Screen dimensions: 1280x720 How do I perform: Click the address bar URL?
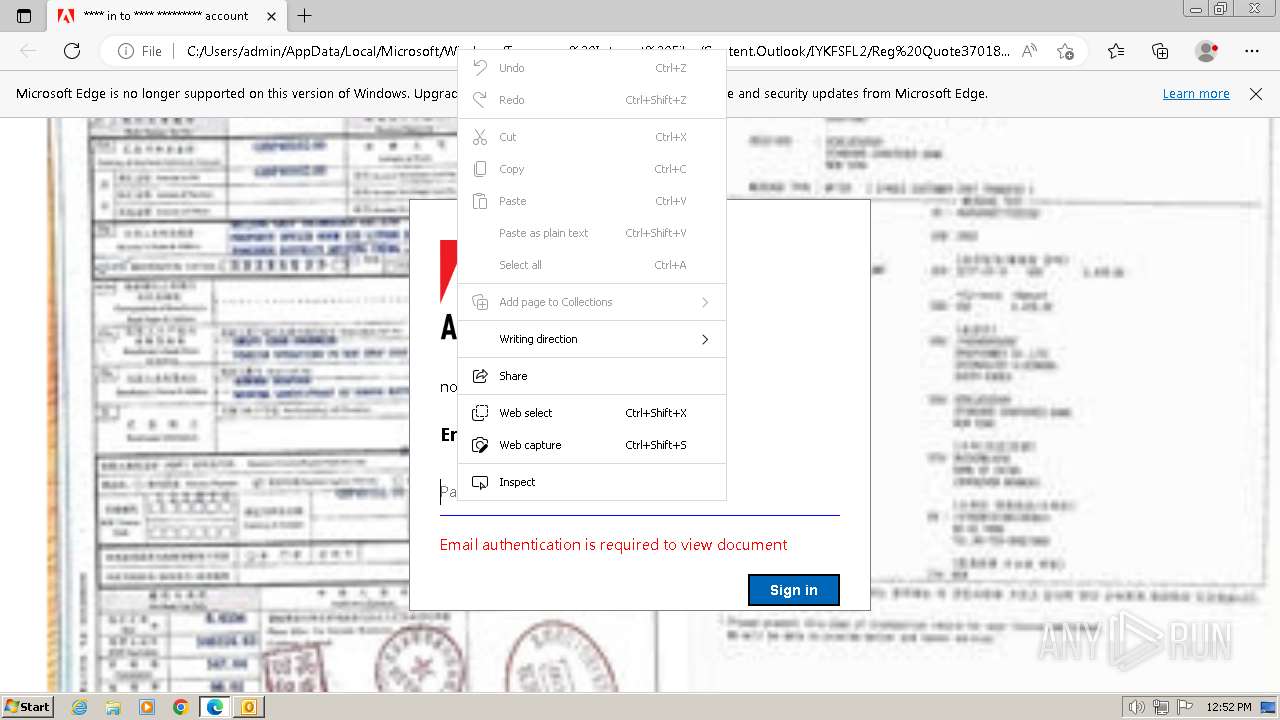coord(598,51)
